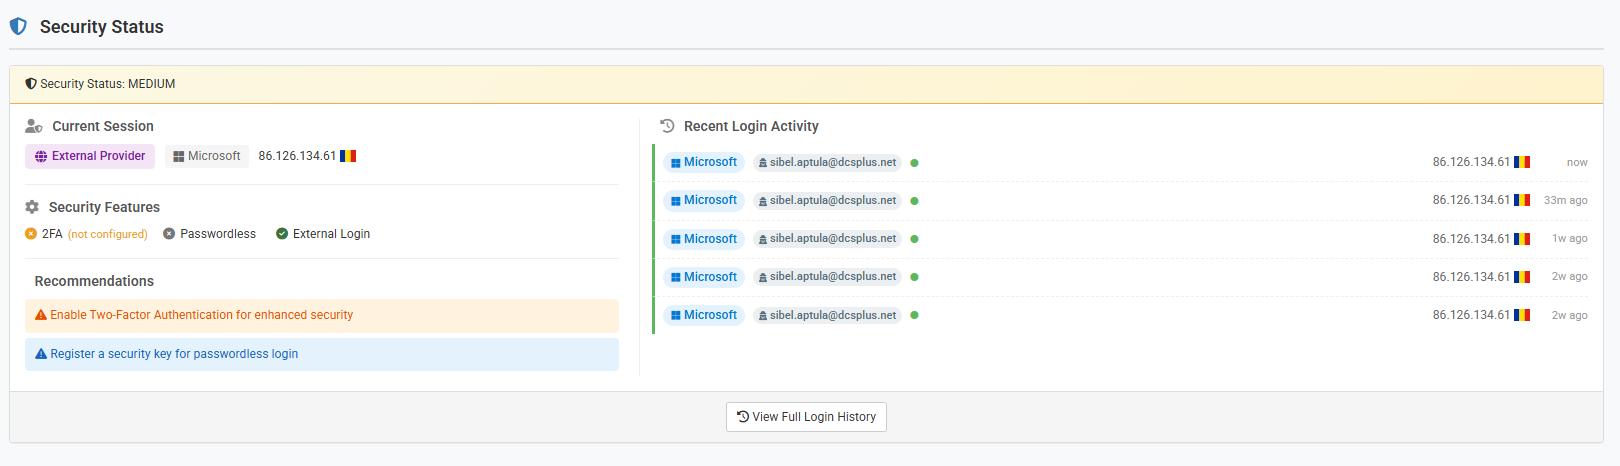Click the email badge in the 'now' login row
The height and width of the screenshot is (466, 1620).
[828, 162]
